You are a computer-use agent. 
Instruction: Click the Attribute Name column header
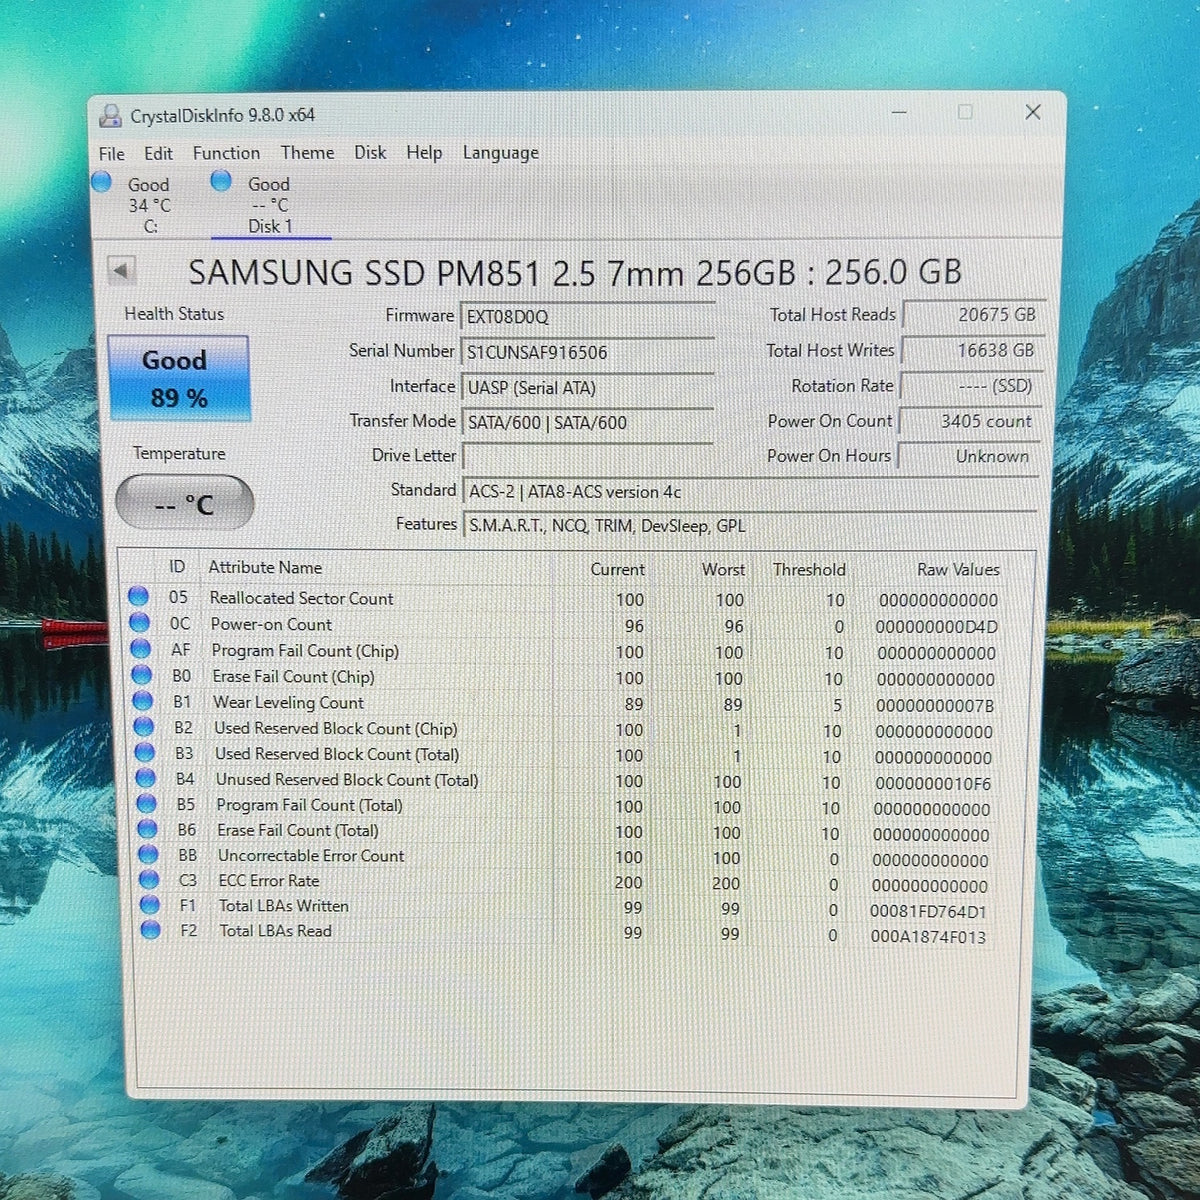pos(265,567)
